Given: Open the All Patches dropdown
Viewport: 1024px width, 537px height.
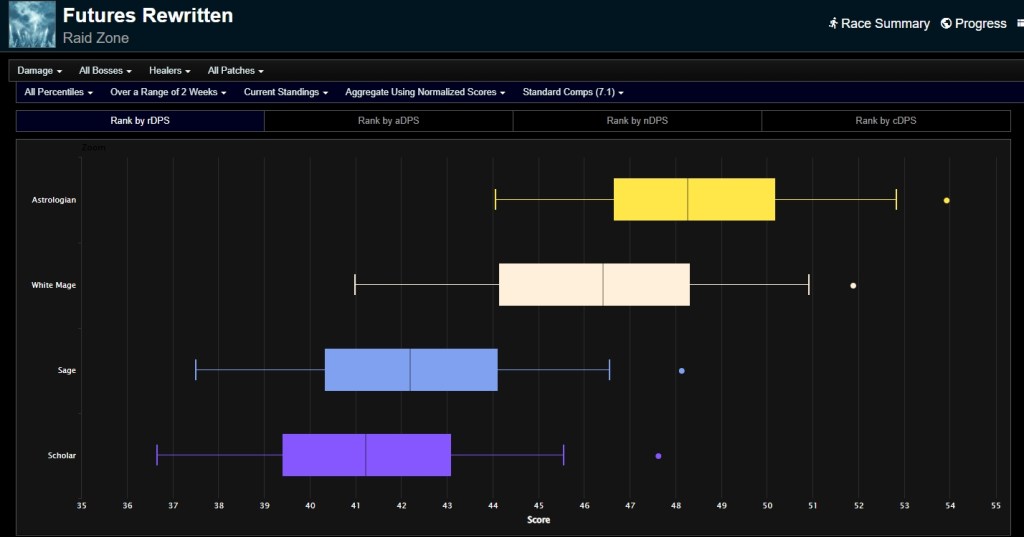Looking at the screenshot, I should 235,71.
